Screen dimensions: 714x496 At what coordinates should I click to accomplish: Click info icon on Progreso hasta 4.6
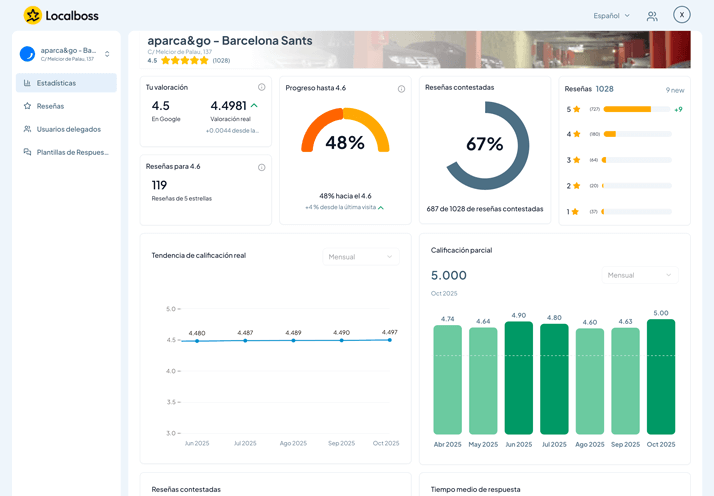click(401, 89)
